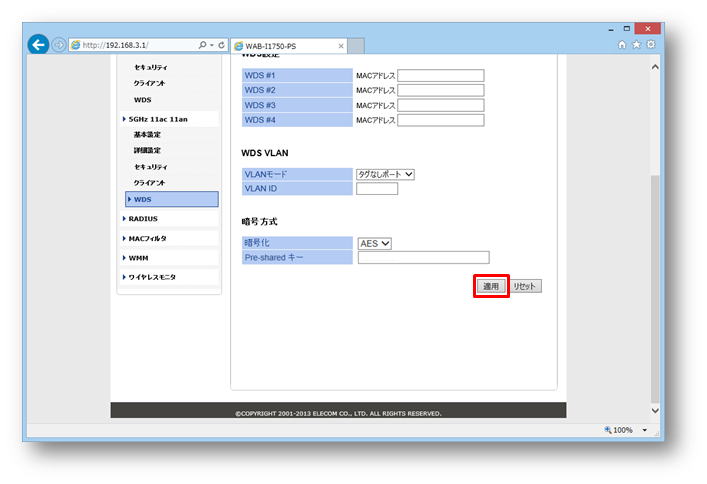Click the vertical scrollbar down arrow
This screenshot has width=707, height=484.
click(655, 410)
